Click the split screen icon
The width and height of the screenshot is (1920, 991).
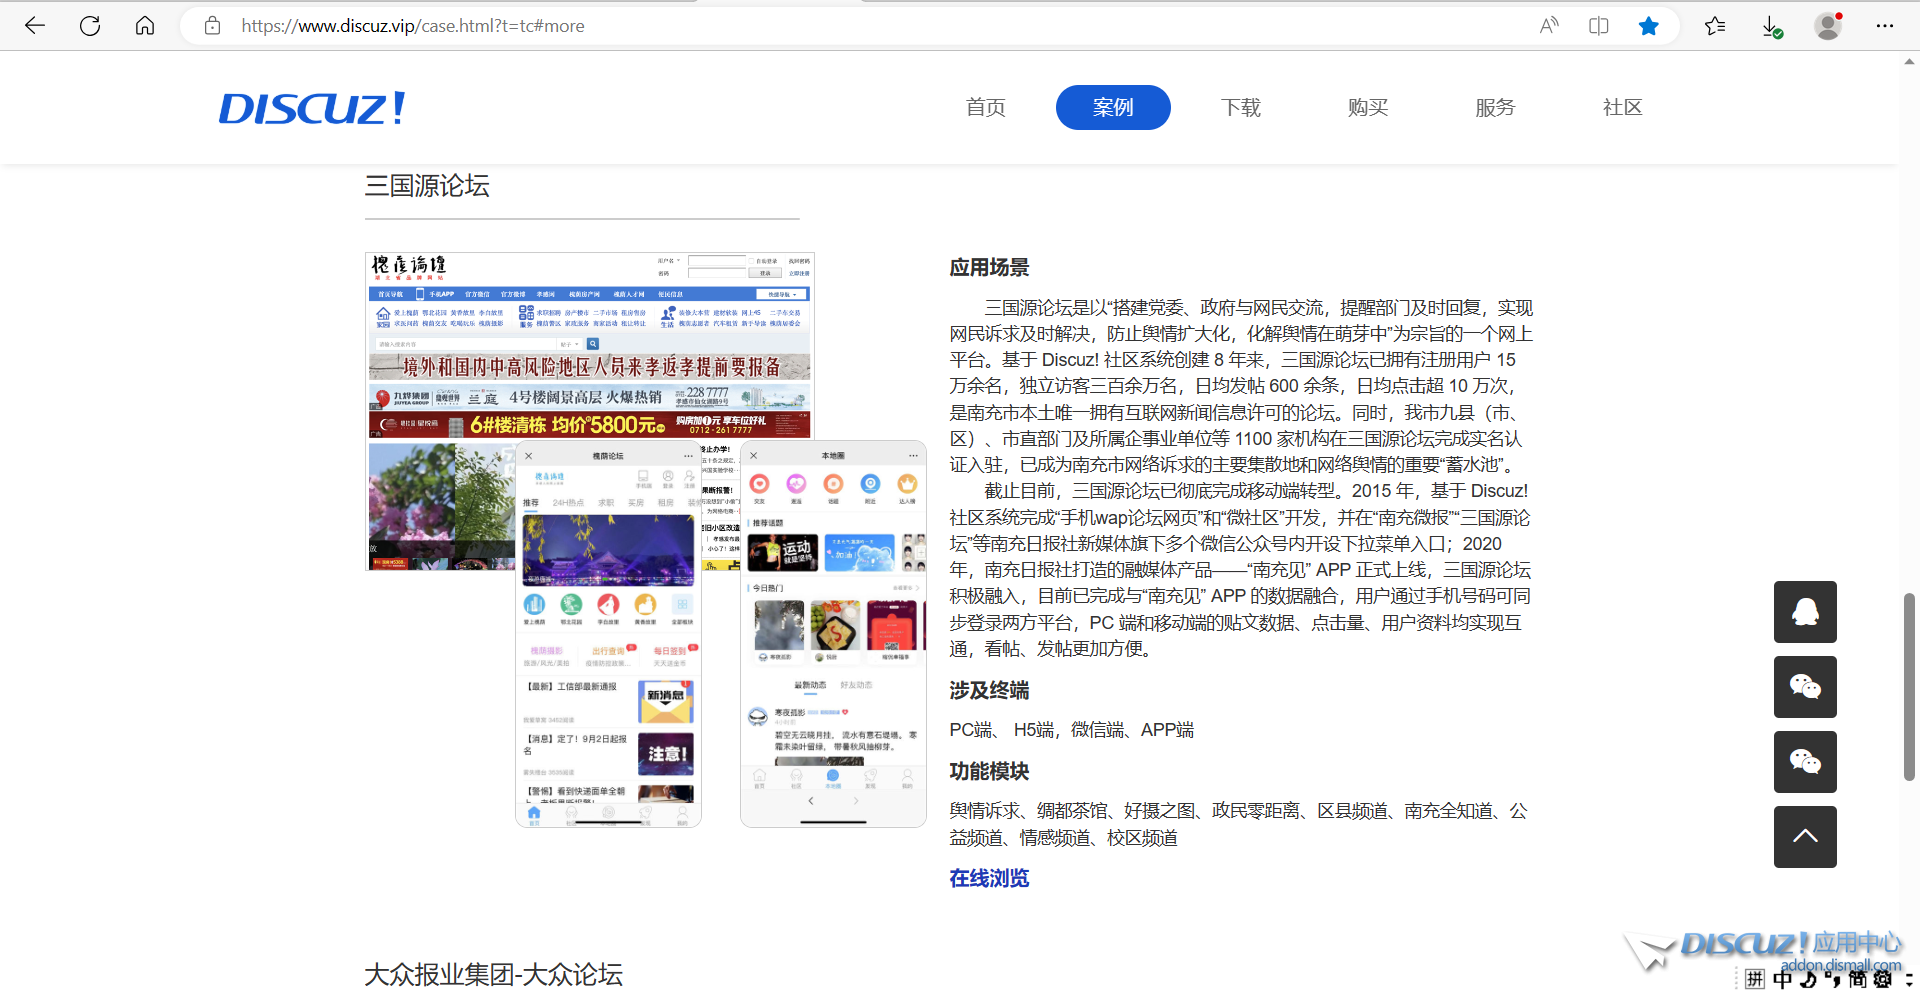(x=1598, y=25)
